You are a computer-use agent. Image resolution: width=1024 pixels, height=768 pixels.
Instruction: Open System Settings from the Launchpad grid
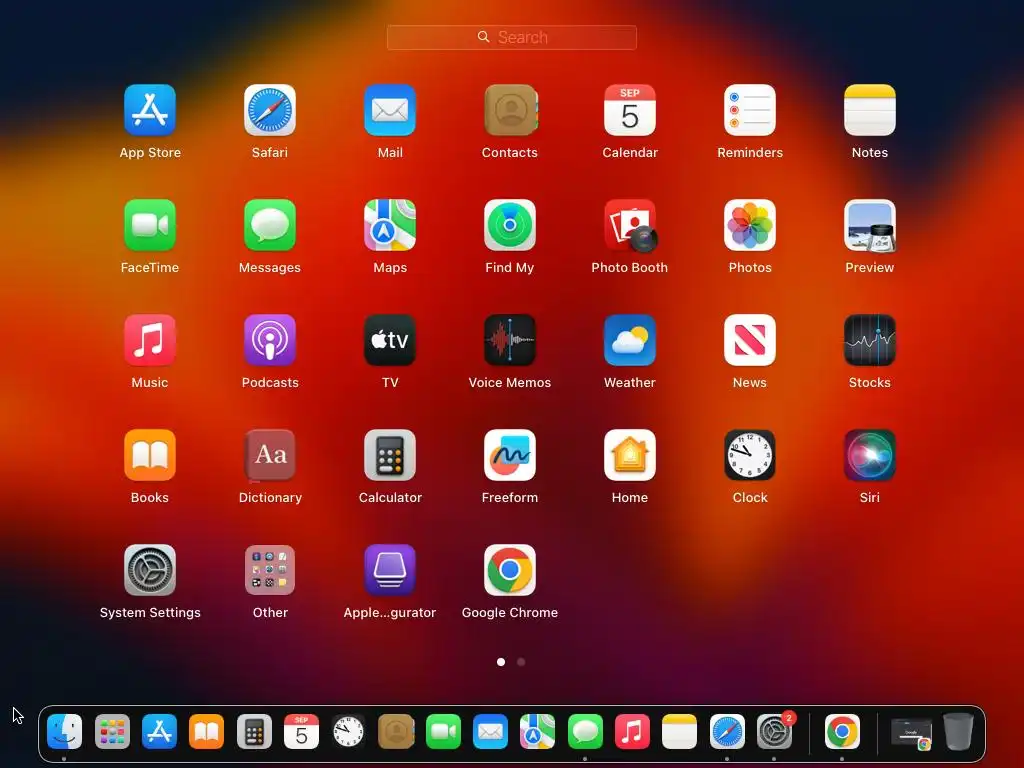150,569
